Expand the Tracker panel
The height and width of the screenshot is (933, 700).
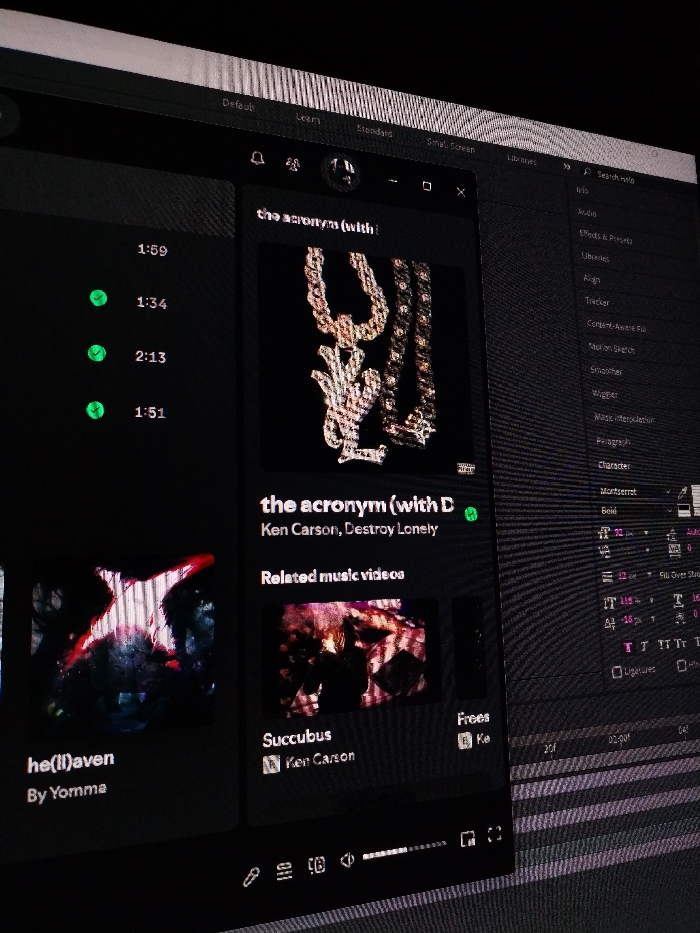[597, 302]
